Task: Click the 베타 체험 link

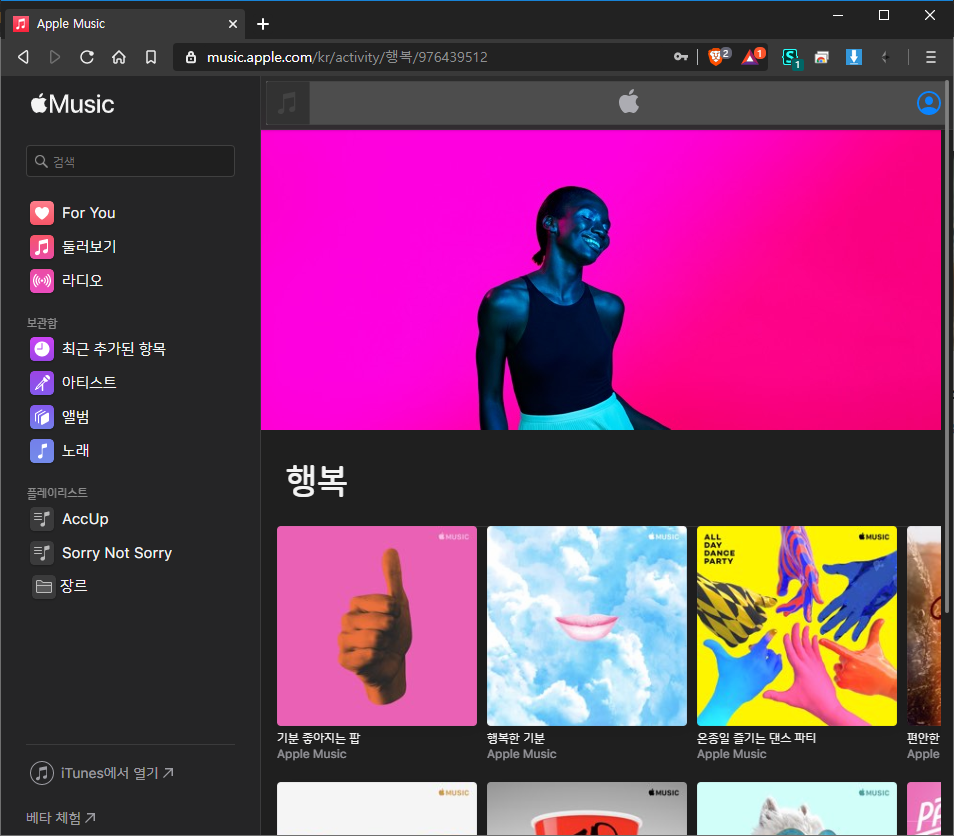Action: pos(61,818)
